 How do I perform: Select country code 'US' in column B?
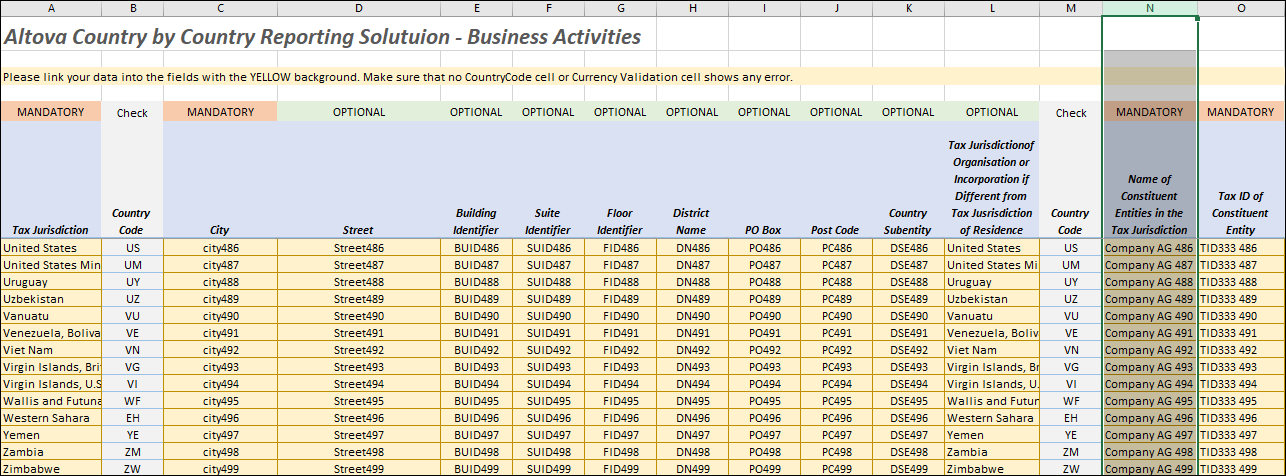[132, 248]
